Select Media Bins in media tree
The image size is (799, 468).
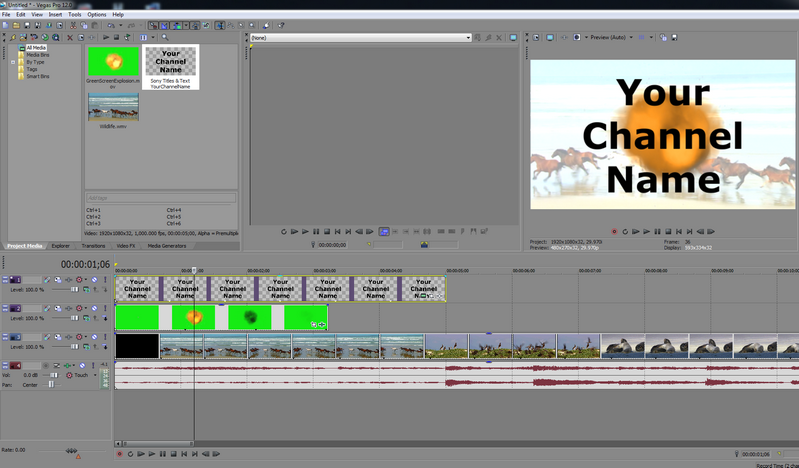tap(38, 55)
